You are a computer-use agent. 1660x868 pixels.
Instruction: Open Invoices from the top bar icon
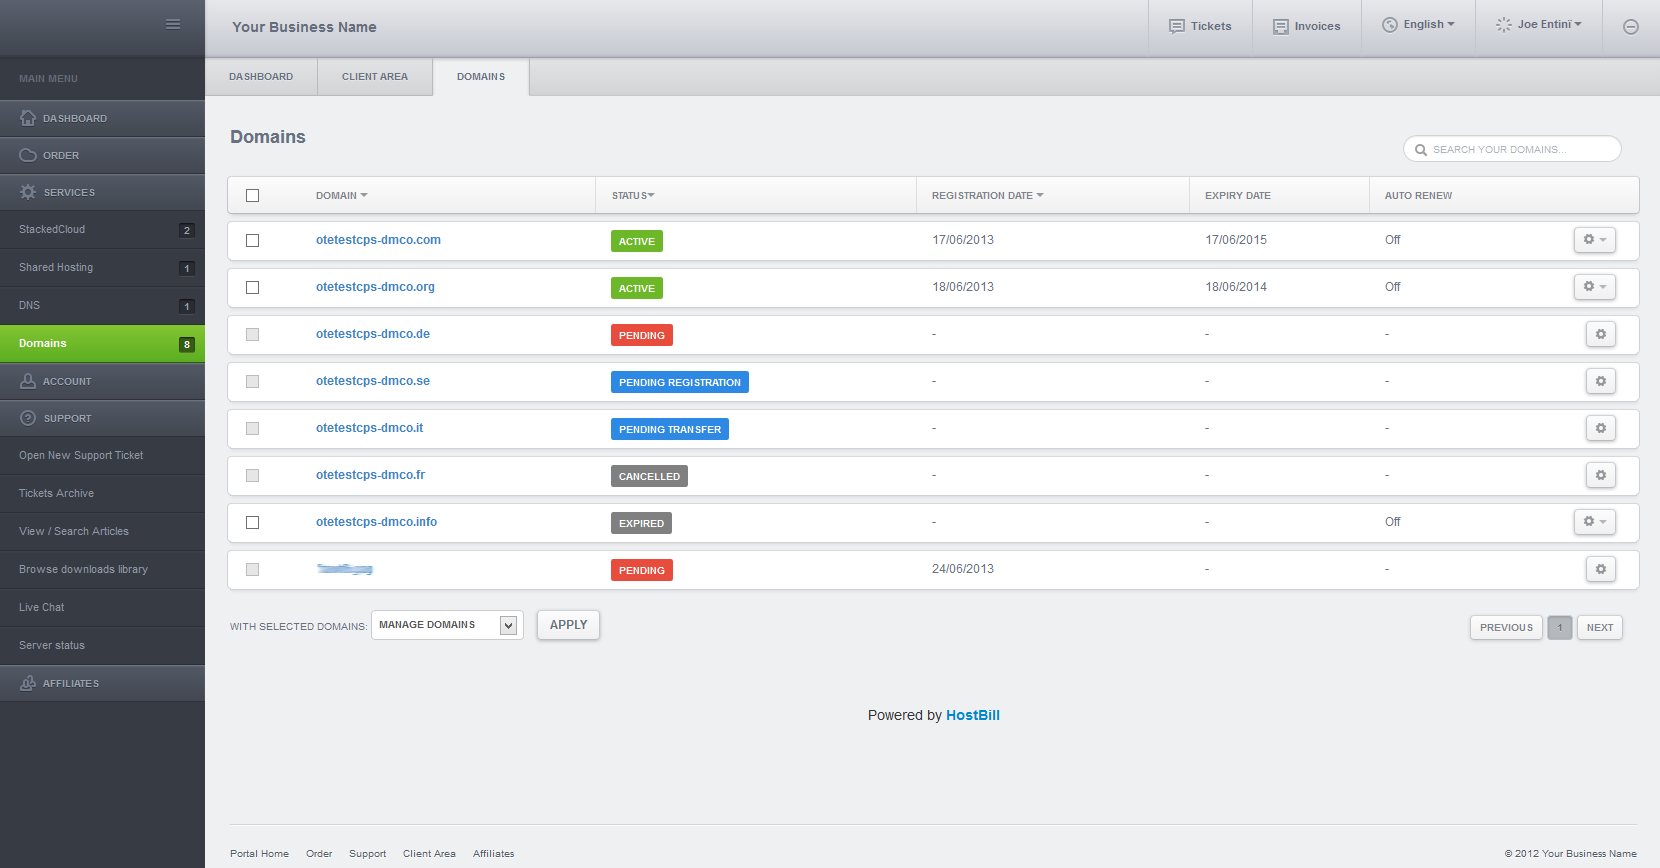(x=1281, y=27)
